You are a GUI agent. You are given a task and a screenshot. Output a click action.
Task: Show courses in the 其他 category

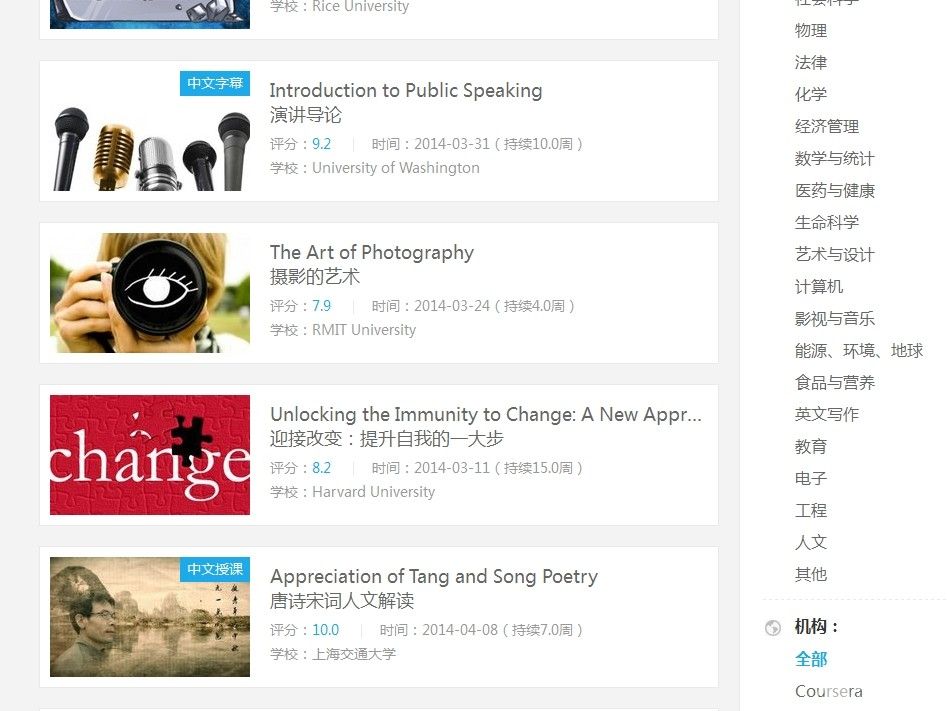pos(811,574)
